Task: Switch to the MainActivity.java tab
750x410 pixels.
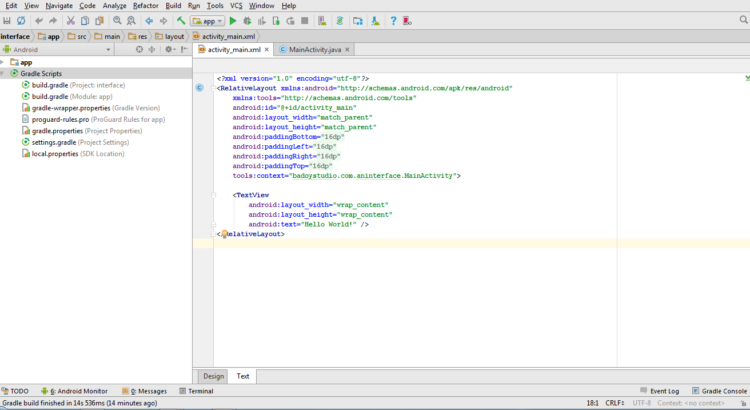Action: tap(315, 49)
